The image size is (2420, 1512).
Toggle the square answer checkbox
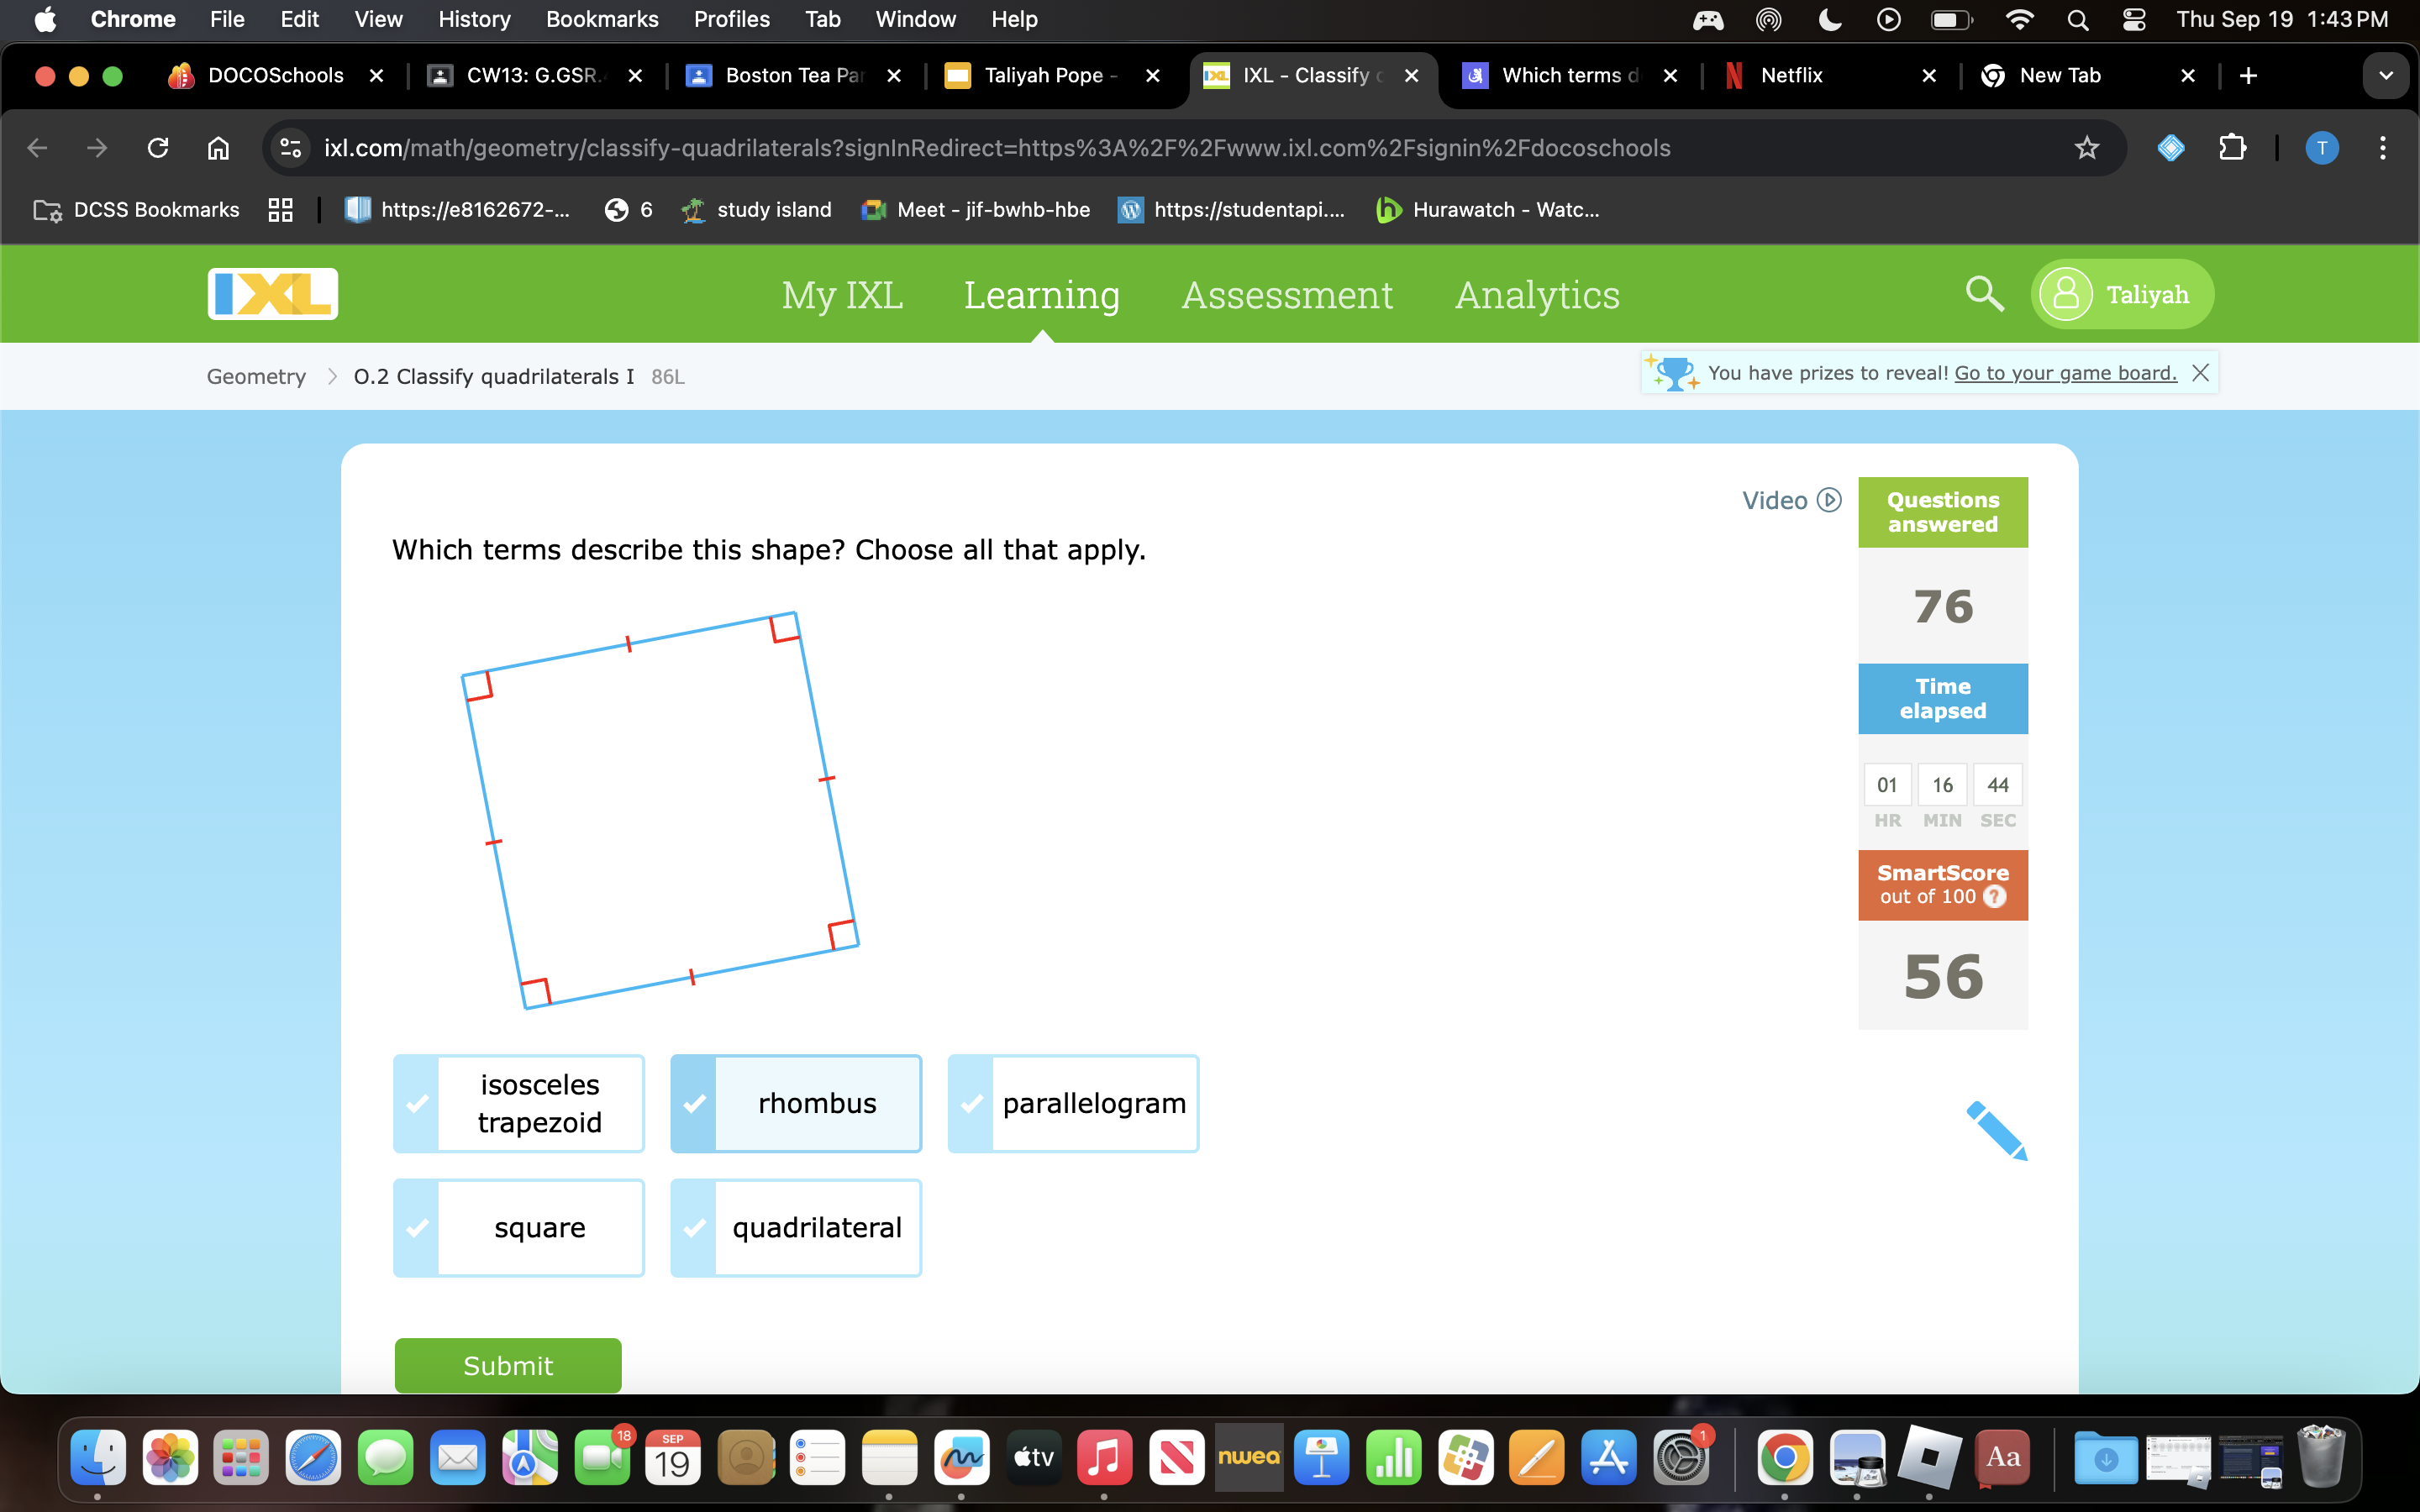click(417, 1226)
